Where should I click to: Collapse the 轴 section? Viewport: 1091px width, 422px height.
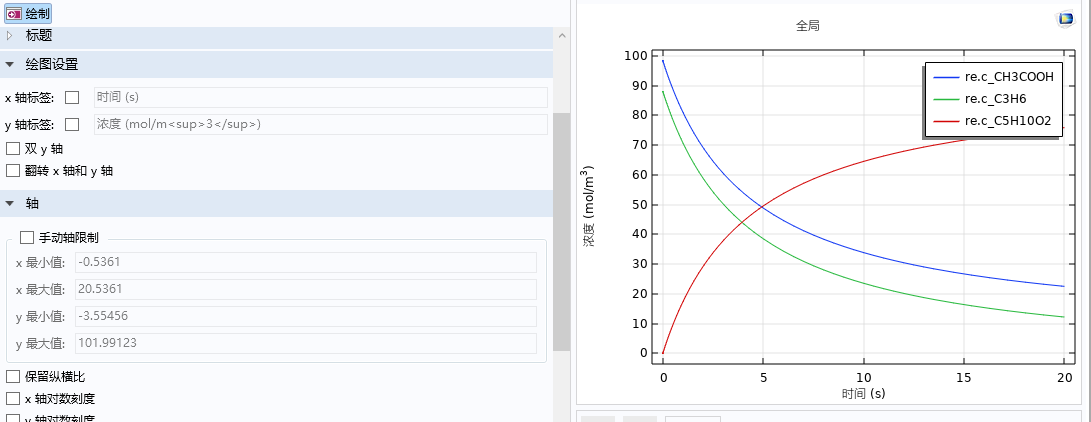pyautogui.click(x=10, y=203)
